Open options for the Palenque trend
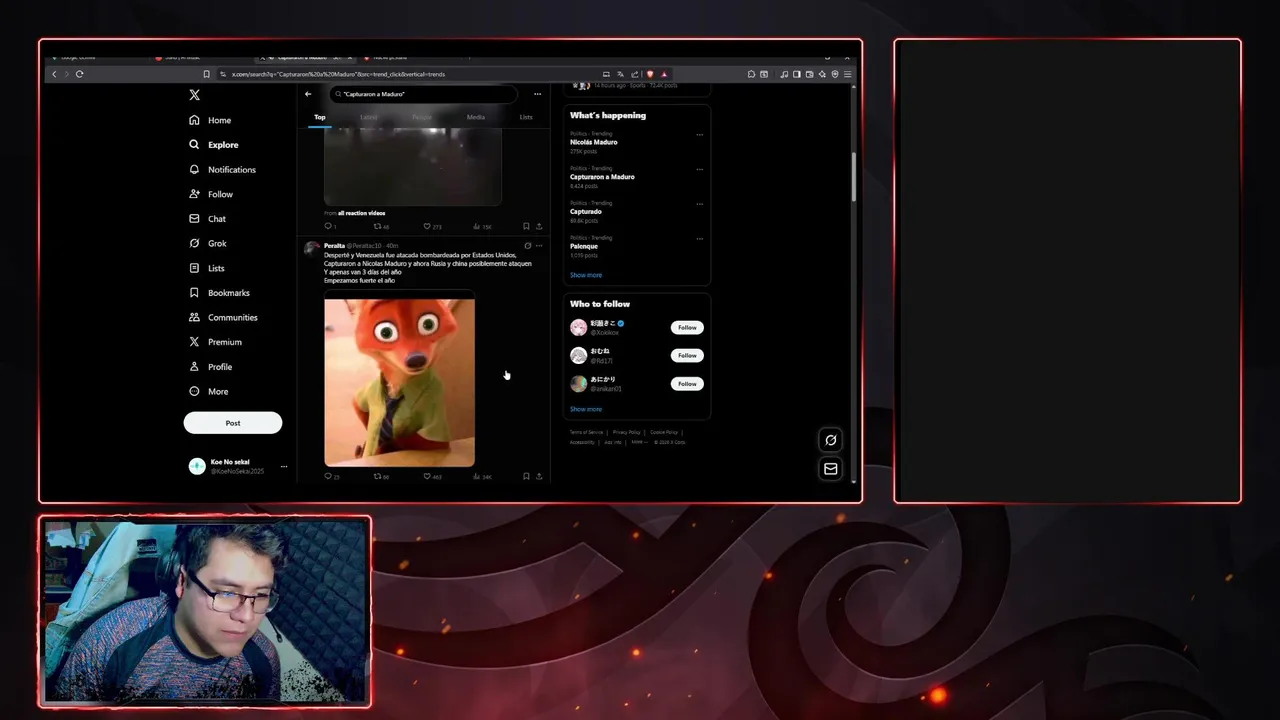Image resolution: width=1280 pixels, height=720 pixels. 699,239
